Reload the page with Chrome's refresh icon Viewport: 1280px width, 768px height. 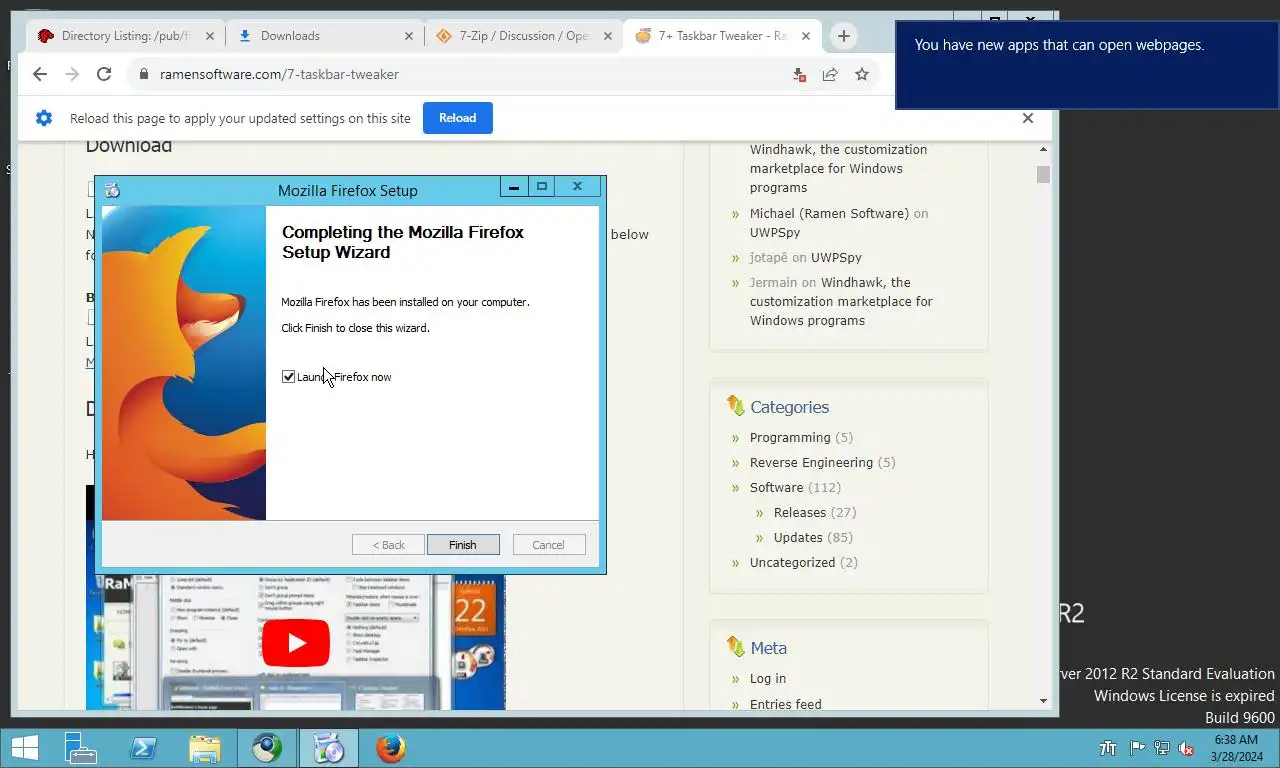104,74
